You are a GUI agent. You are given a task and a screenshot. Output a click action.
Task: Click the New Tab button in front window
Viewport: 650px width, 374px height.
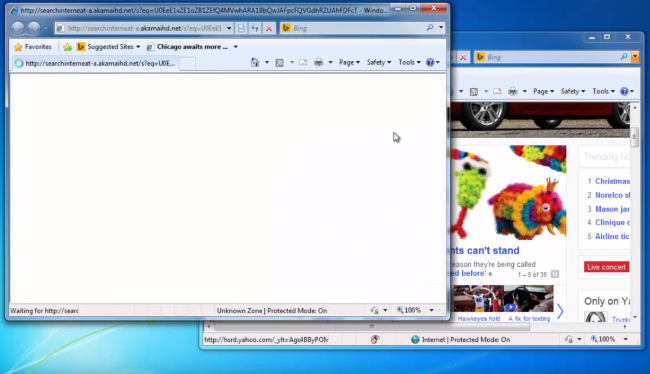[x=187, y=63]
